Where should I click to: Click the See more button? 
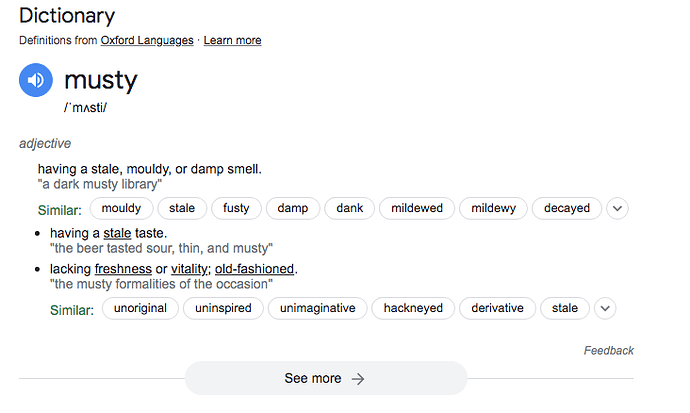coord(326,378)
